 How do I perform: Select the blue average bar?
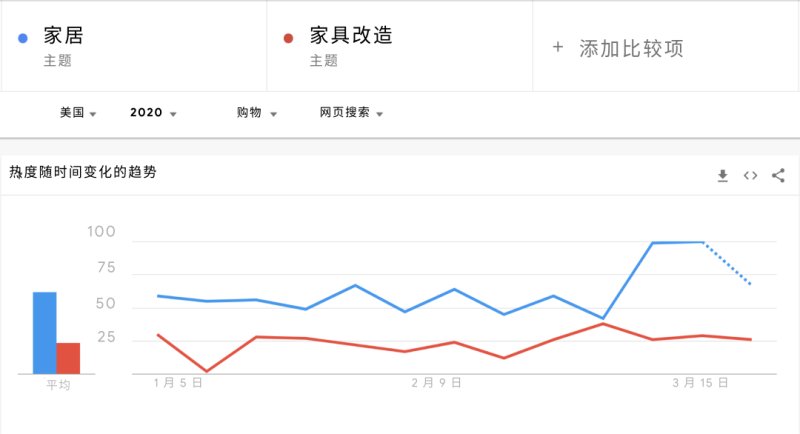[x=44, y=332]
